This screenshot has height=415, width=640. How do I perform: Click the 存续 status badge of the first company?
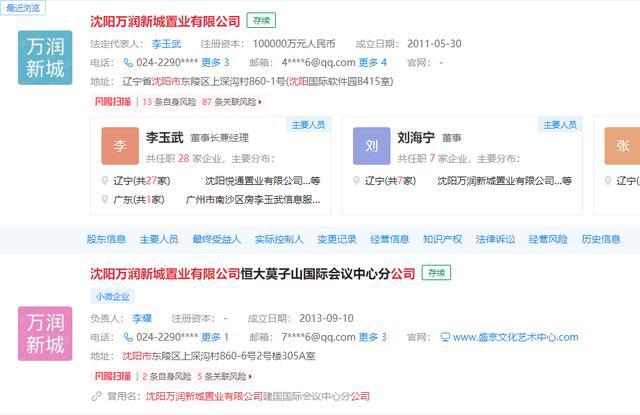tap(261, 20)
